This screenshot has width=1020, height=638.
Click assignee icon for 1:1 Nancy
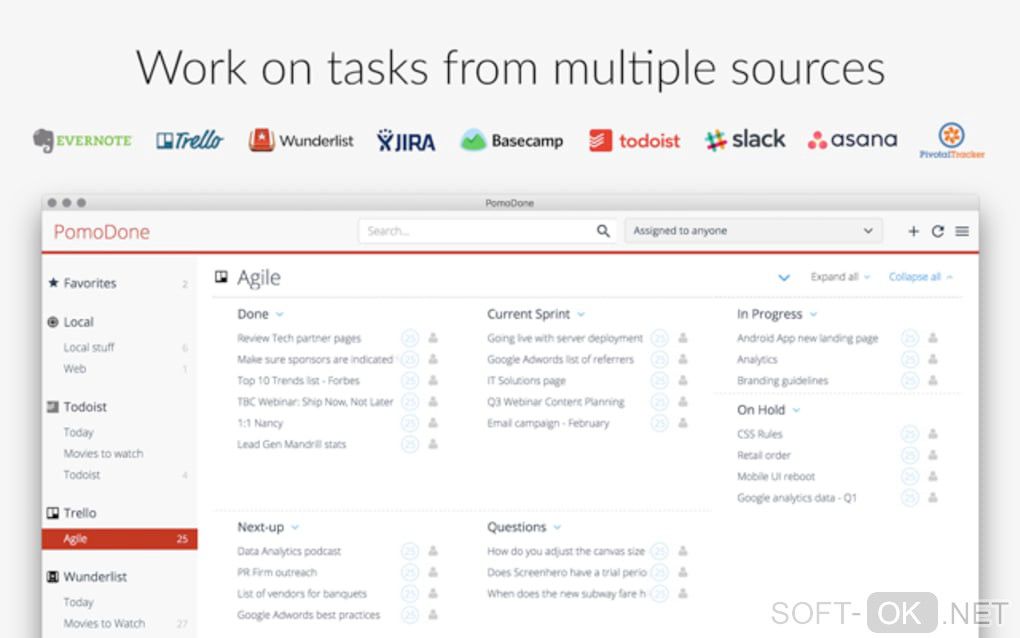point(433,423)
